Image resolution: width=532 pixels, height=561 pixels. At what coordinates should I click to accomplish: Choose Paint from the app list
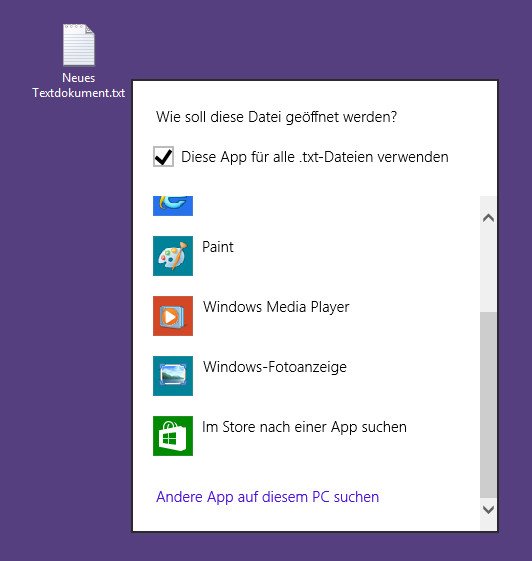315,256
